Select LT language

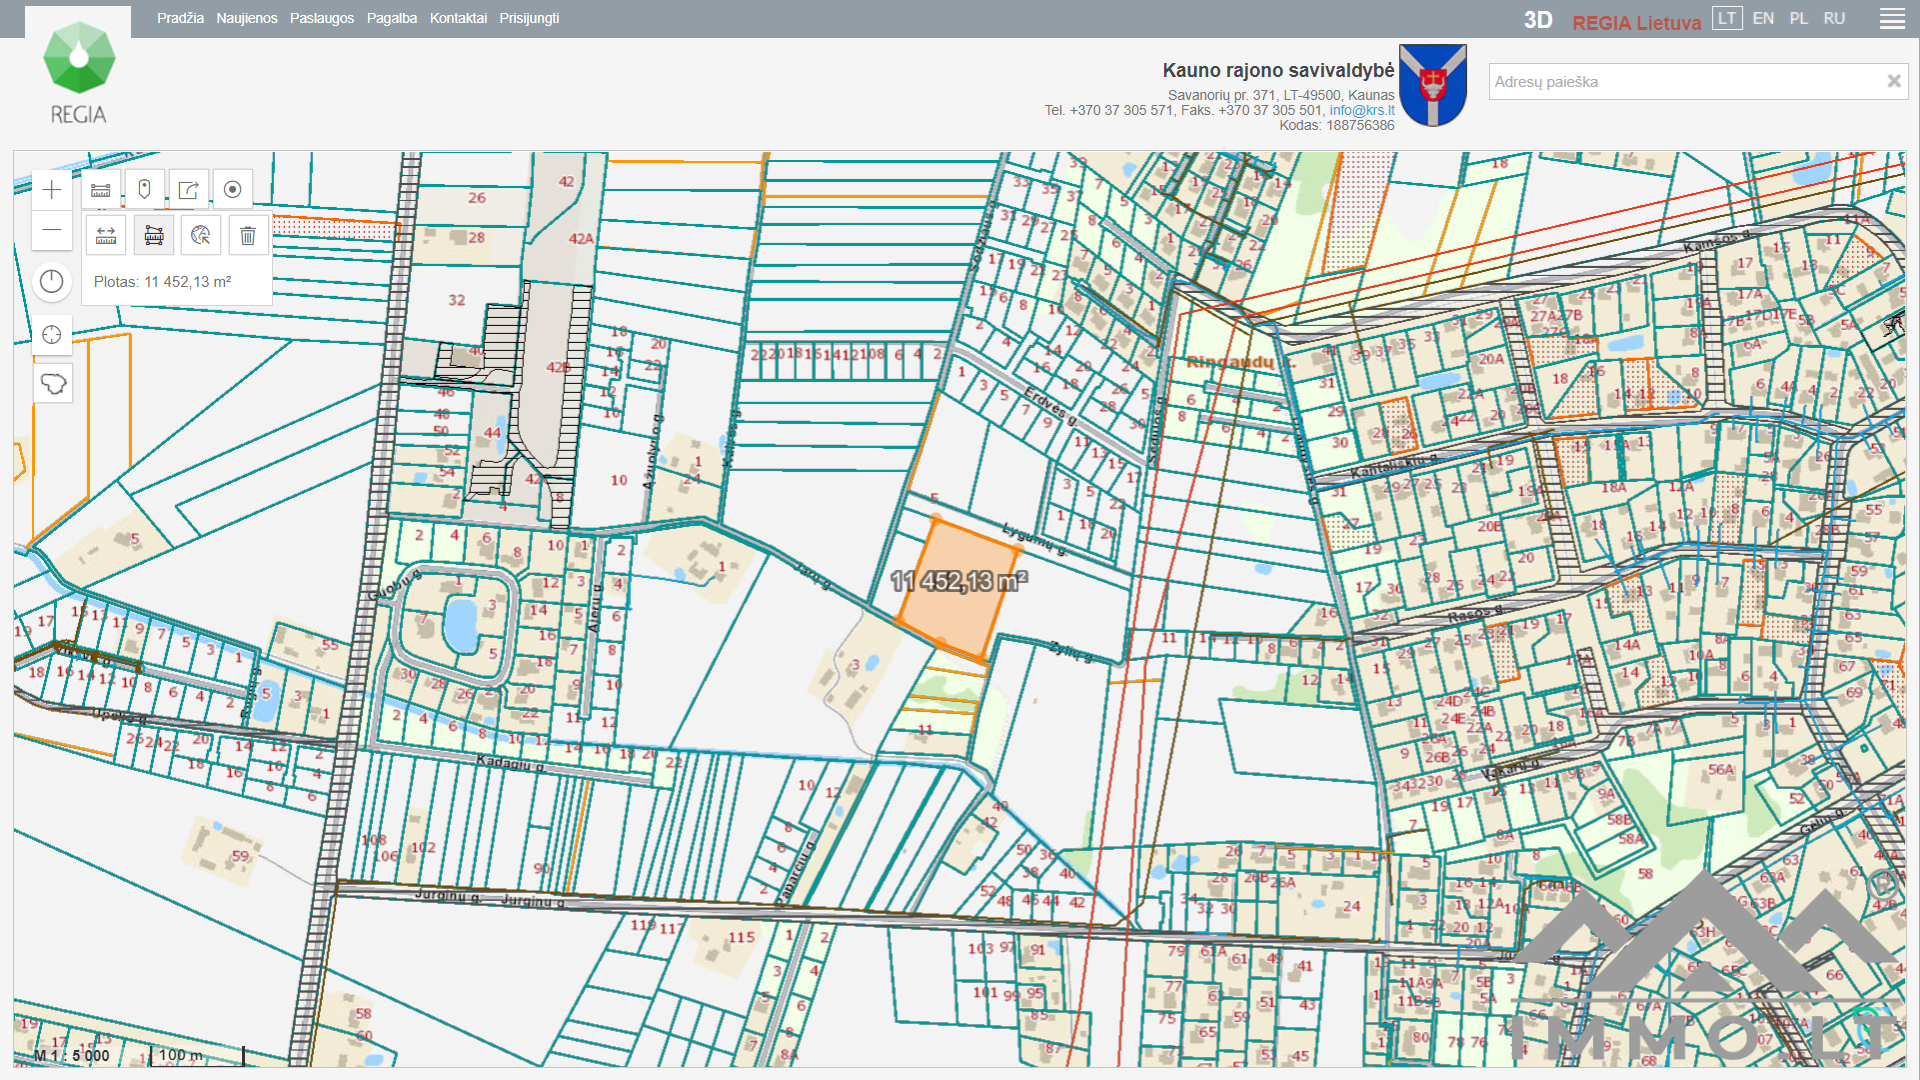tap(1727, 18)
